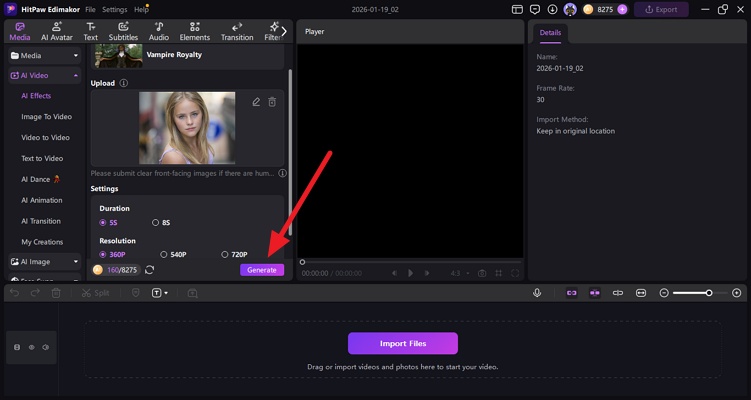Click the purple plus to add credits
The height and width of the screenshot is (400, 751).
click(x=623, y=9)
